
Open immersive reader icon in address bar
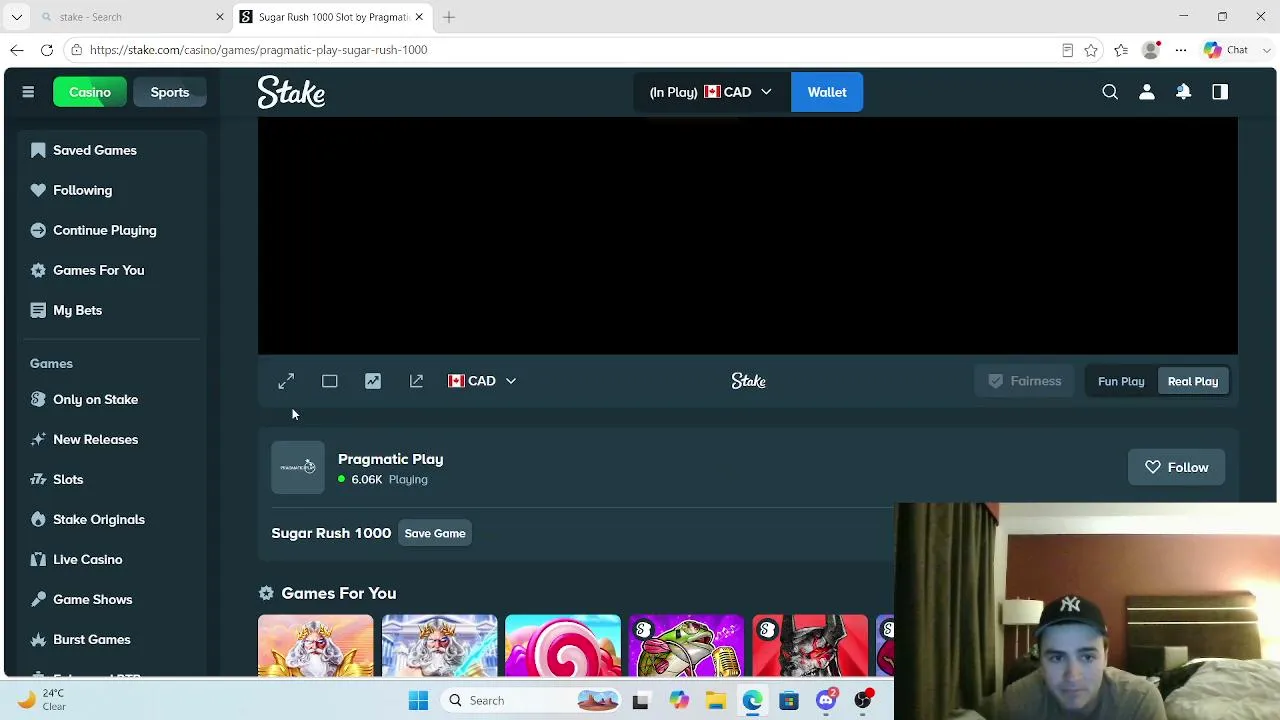[1067, 50]
